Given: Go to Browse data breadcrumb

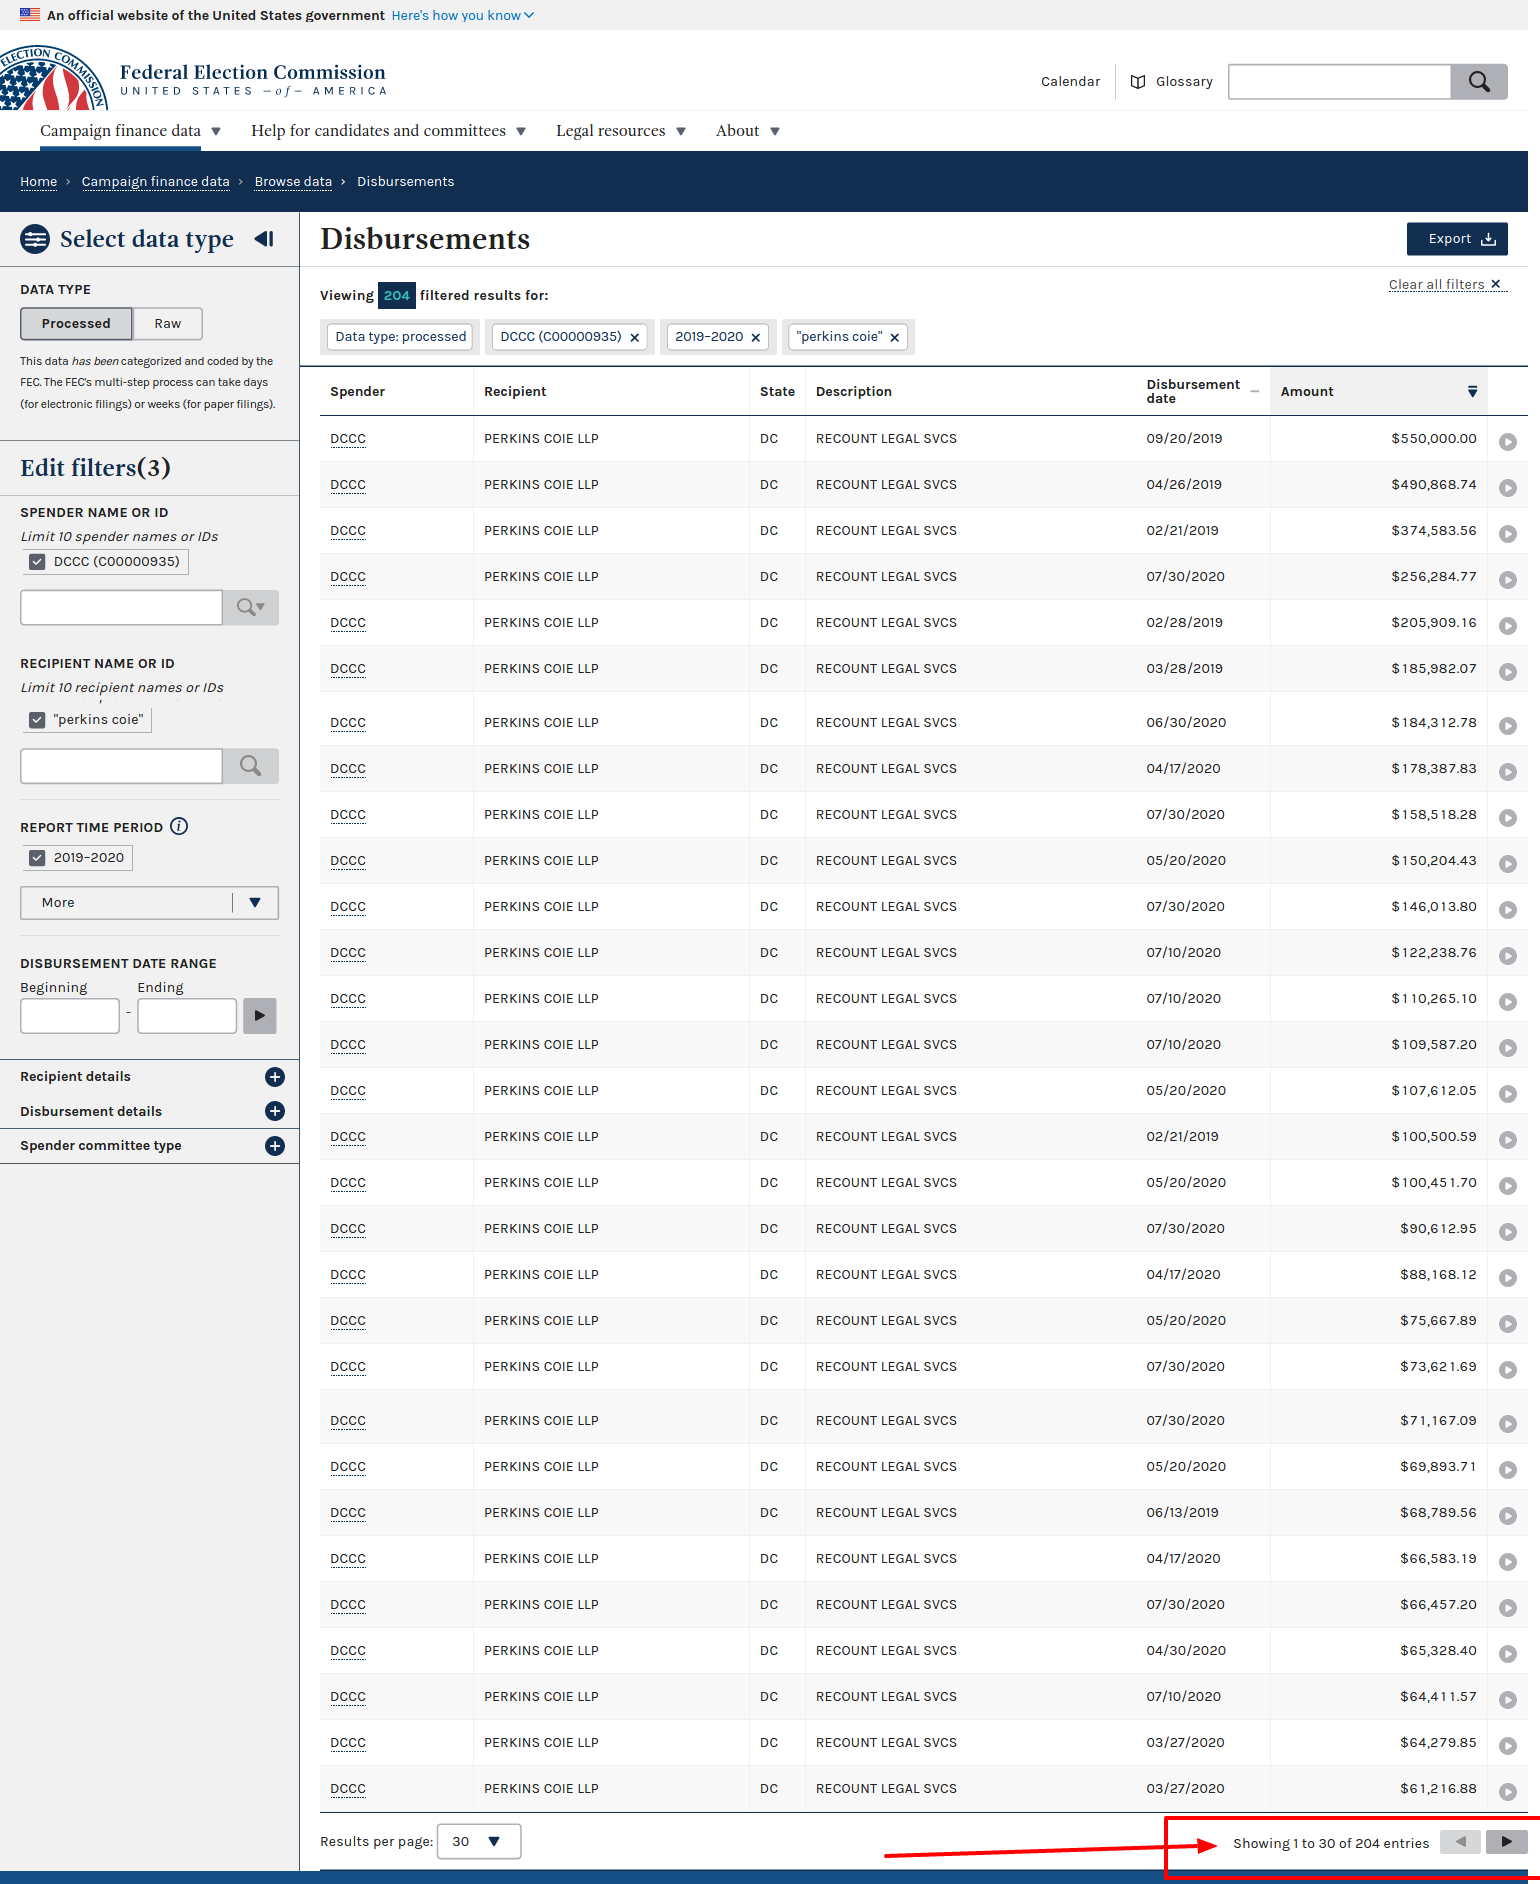Looking at the screenshot, I should [x=293, y=182].
